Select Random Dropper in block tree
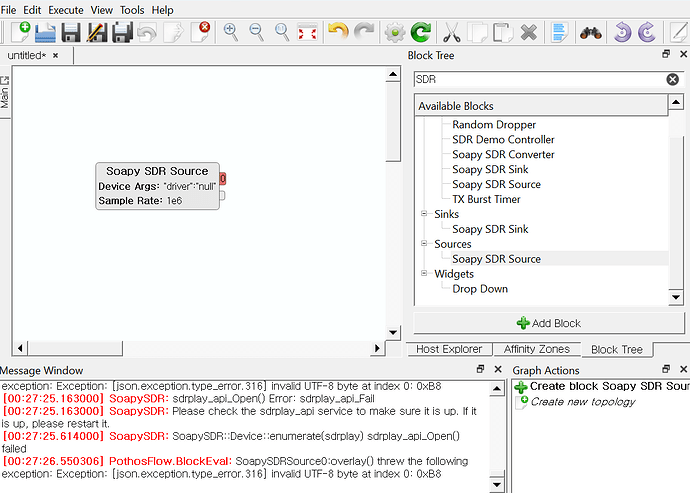This screenshot has height=493, width=690. [x=494, y=125]
